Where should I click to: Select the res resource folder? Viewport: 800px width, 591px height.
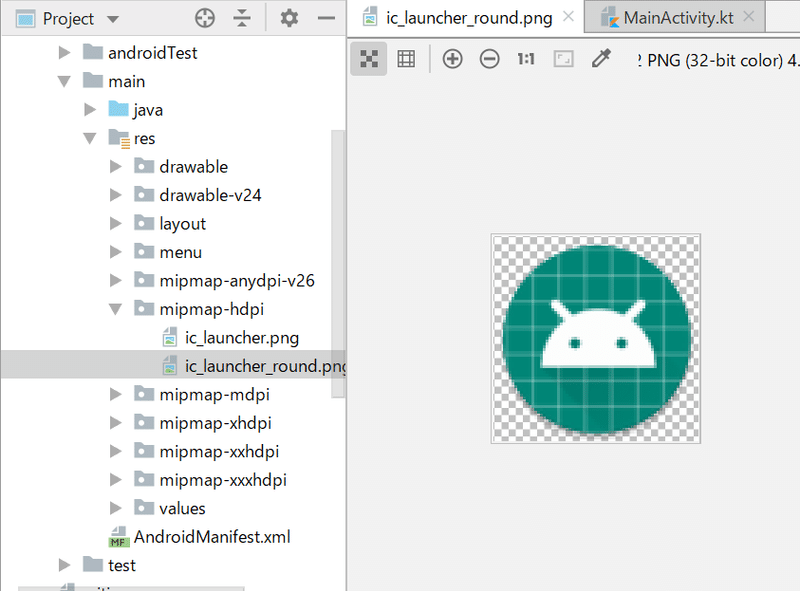tap(144, 139)
